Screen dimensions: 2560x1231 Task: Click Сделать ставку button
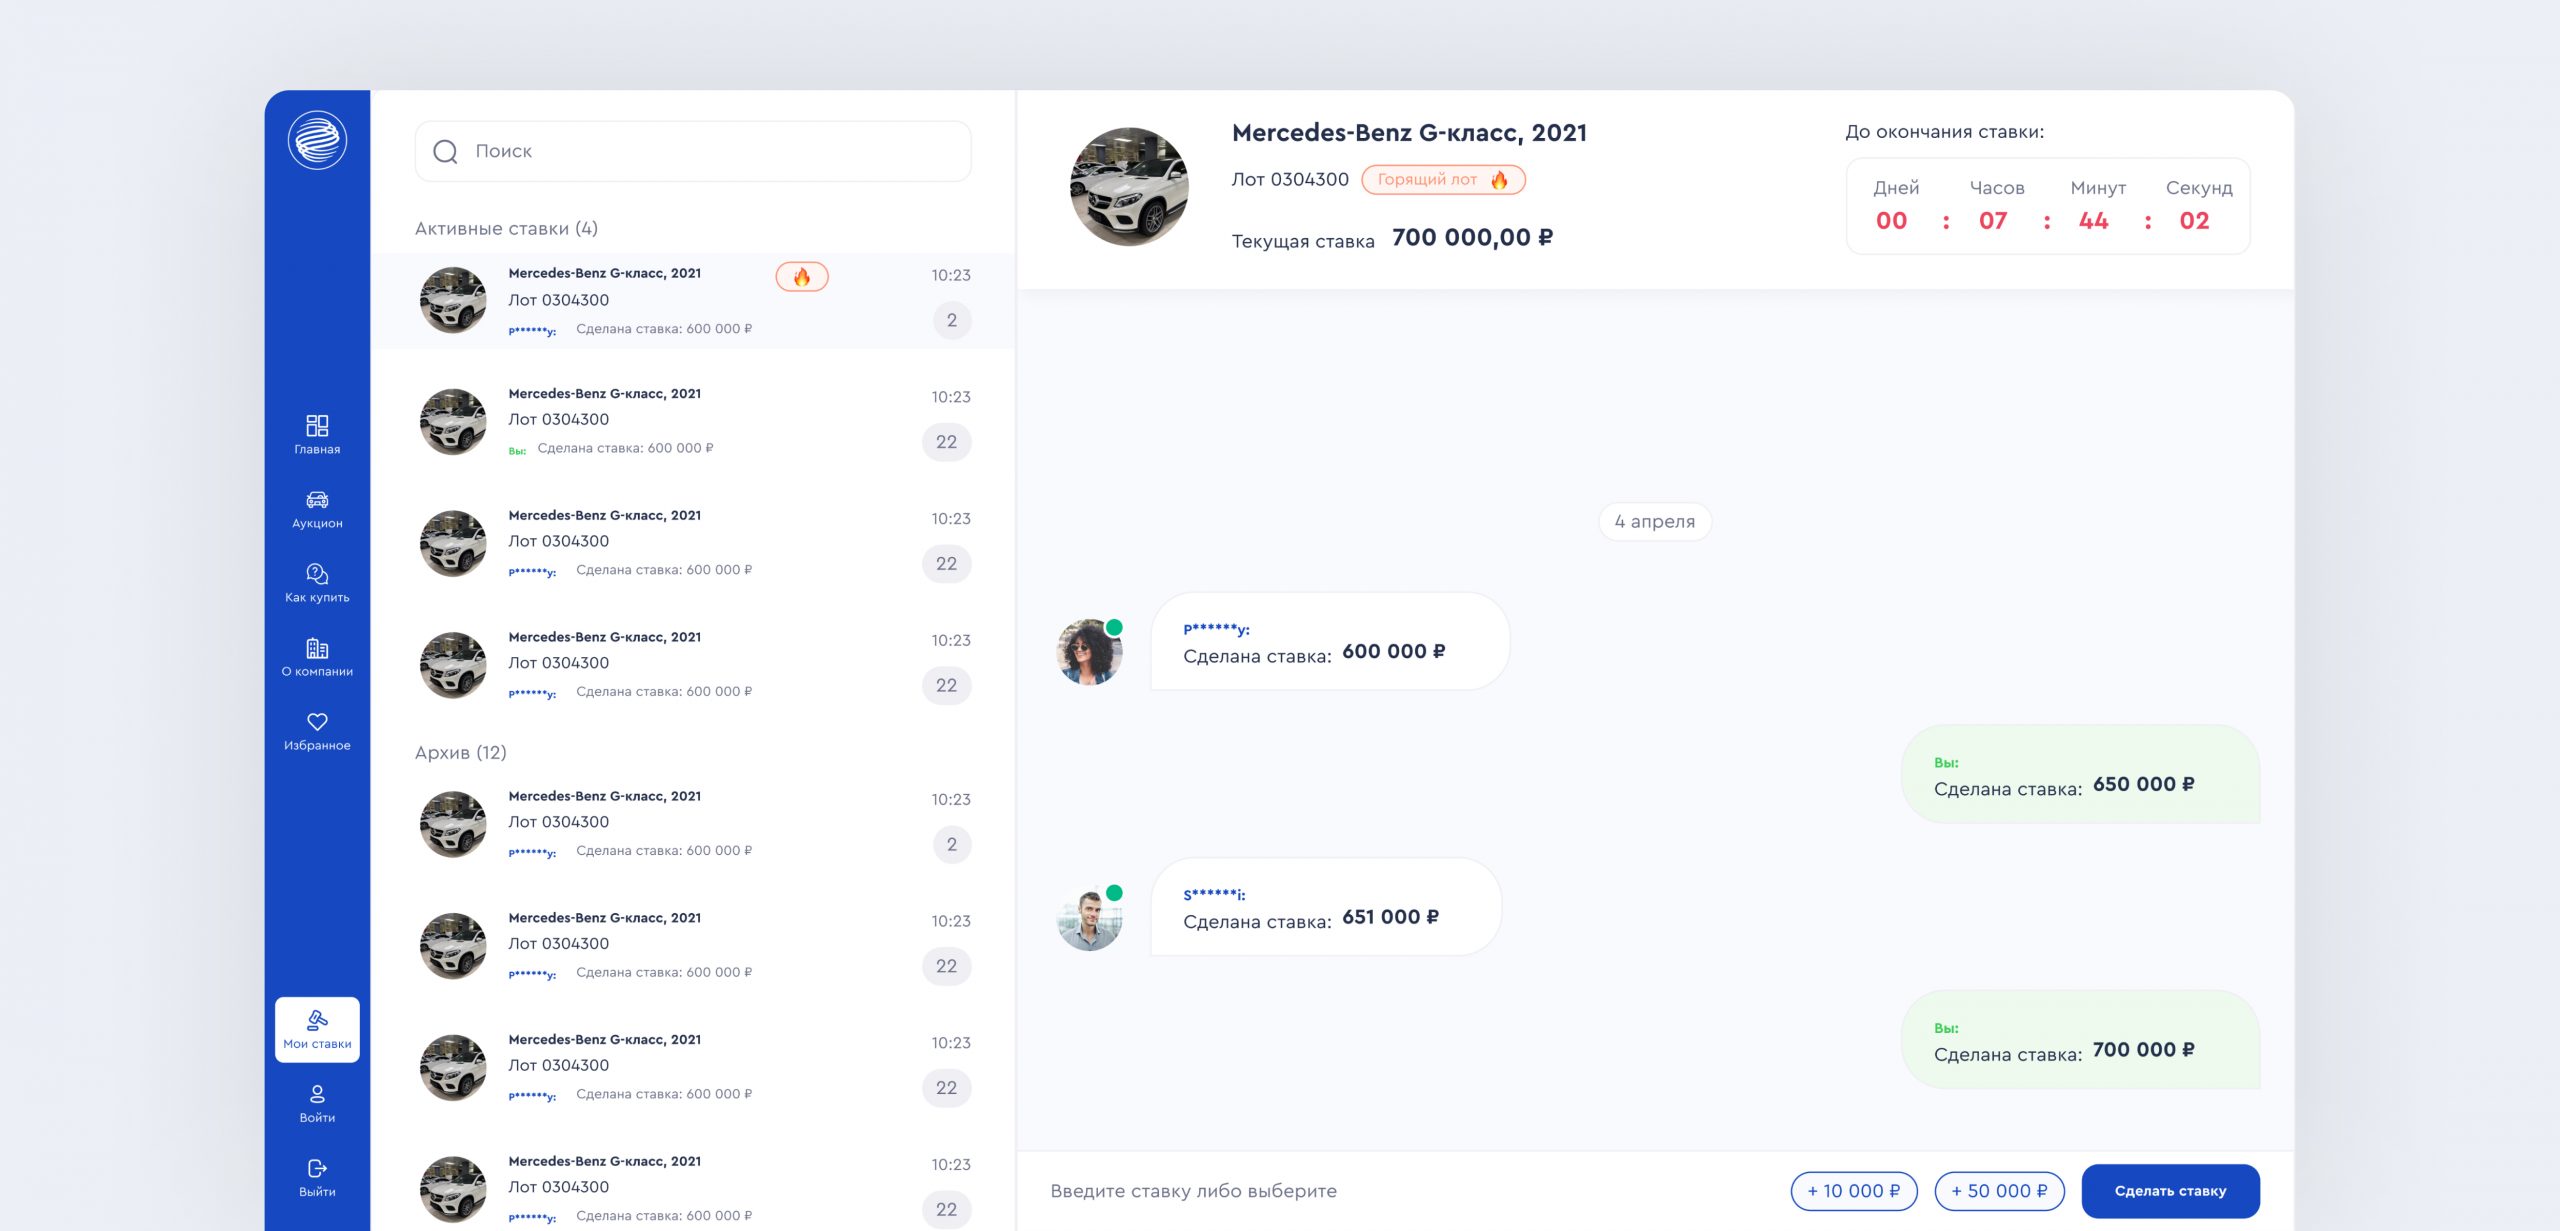click(x=2170, y=1191)
